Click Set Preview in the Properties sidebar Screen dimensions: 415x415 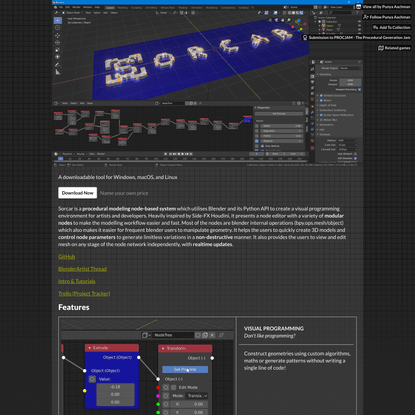click(279, 114)
